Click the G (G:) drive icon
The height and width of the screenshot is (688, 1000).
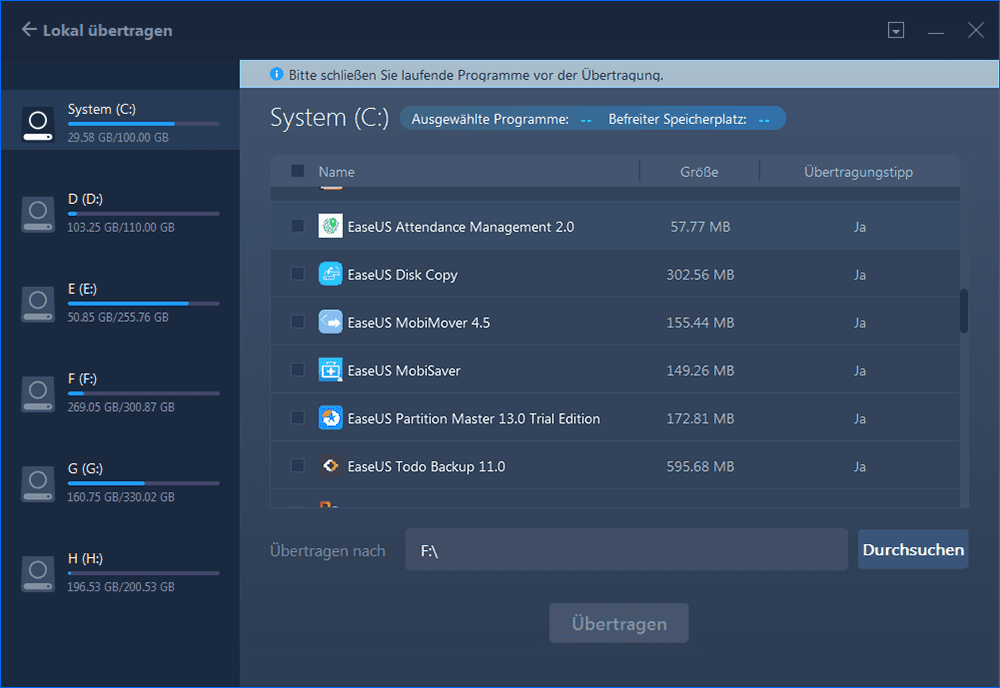38,483
